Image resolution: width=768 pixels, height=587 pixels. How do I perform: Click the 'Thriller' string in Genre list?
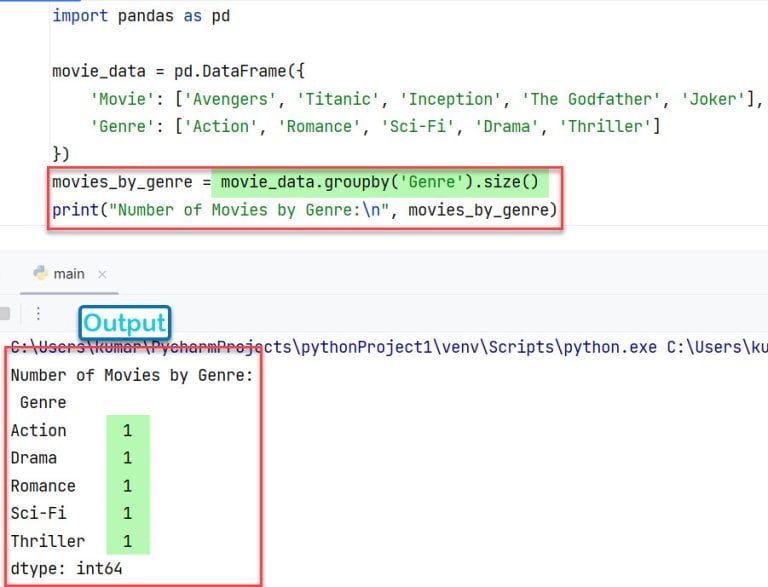coord(605,127)
